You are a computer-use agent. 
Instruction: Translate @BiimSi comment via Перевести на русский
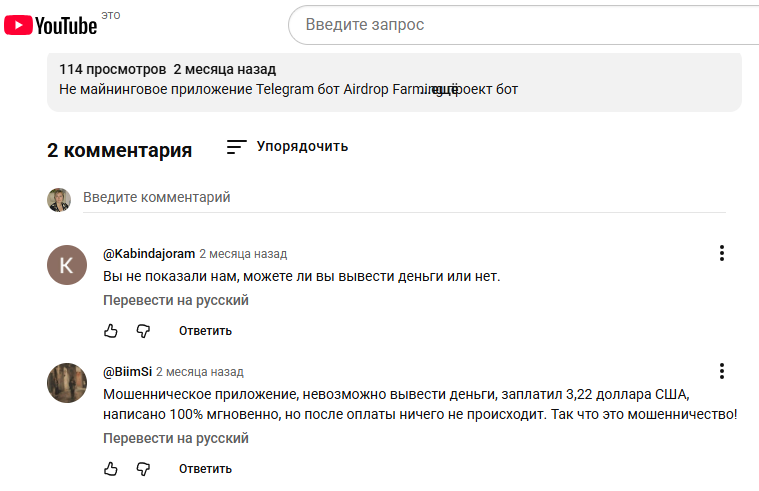pos(176,438)
